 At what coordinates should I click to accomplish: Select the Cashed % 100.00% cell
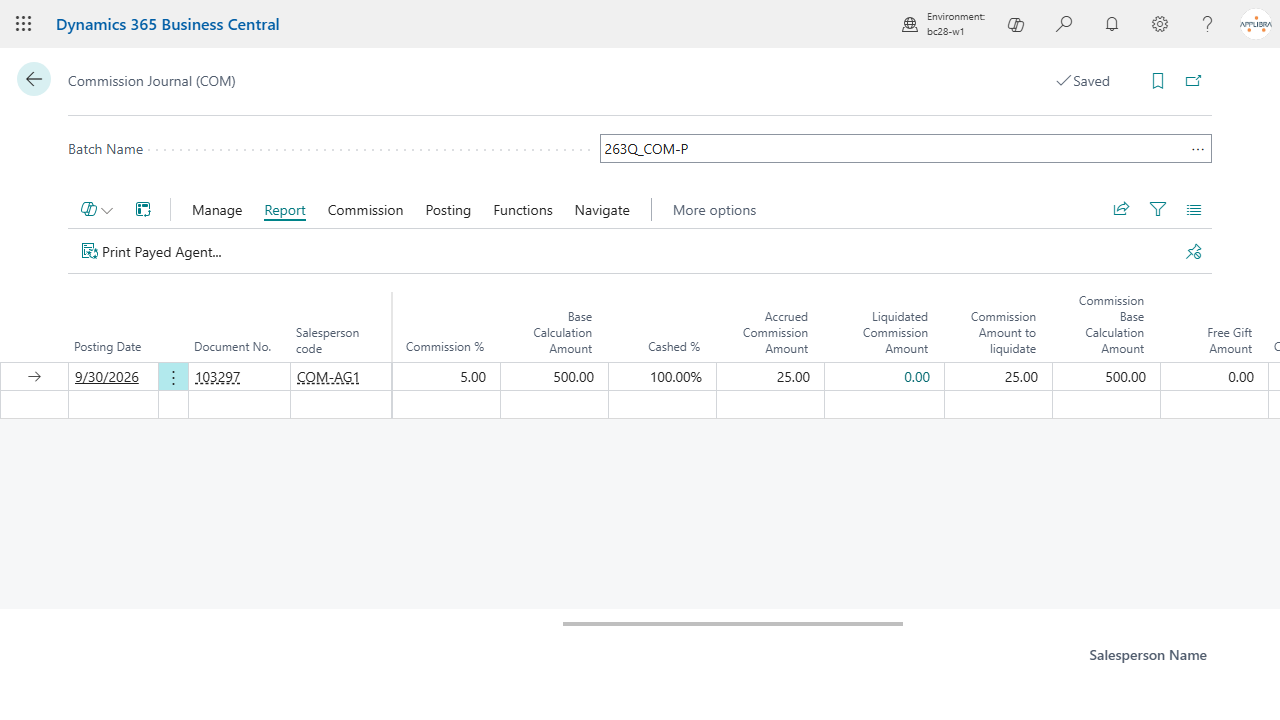[x=662, y=377]
